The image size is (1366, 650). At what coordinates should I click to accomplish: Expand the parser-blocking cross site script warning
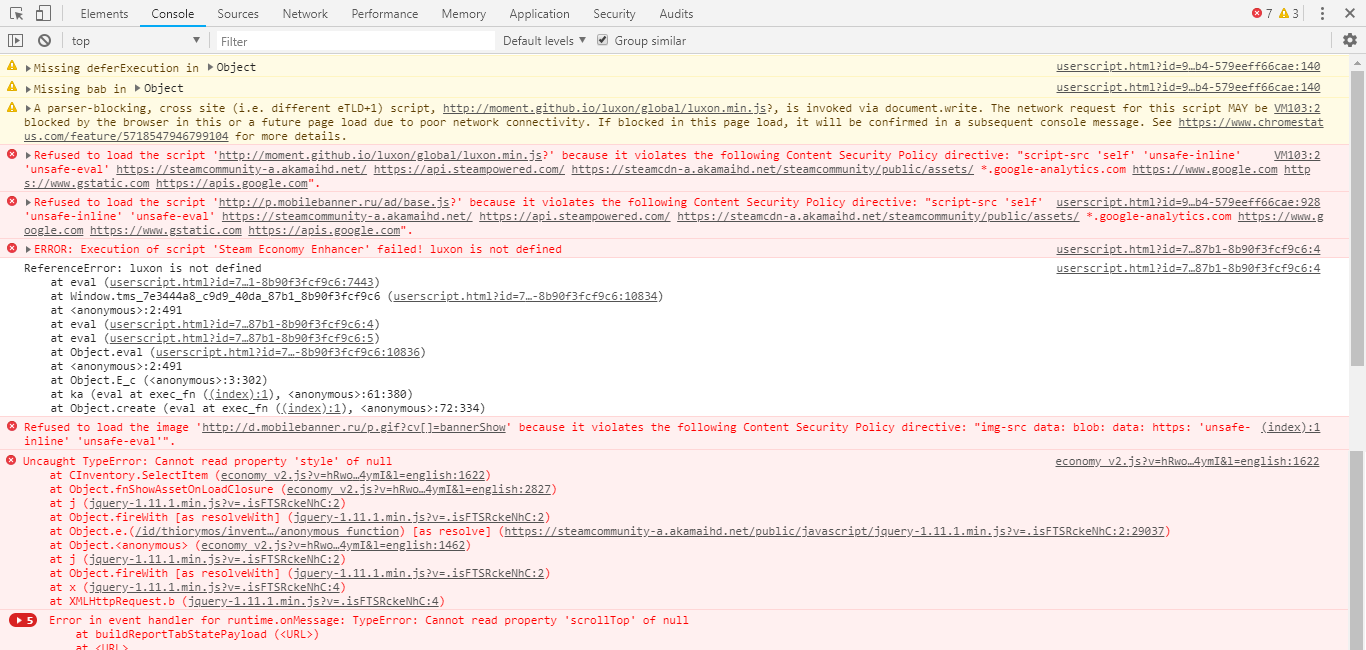[x=29, y=109]
